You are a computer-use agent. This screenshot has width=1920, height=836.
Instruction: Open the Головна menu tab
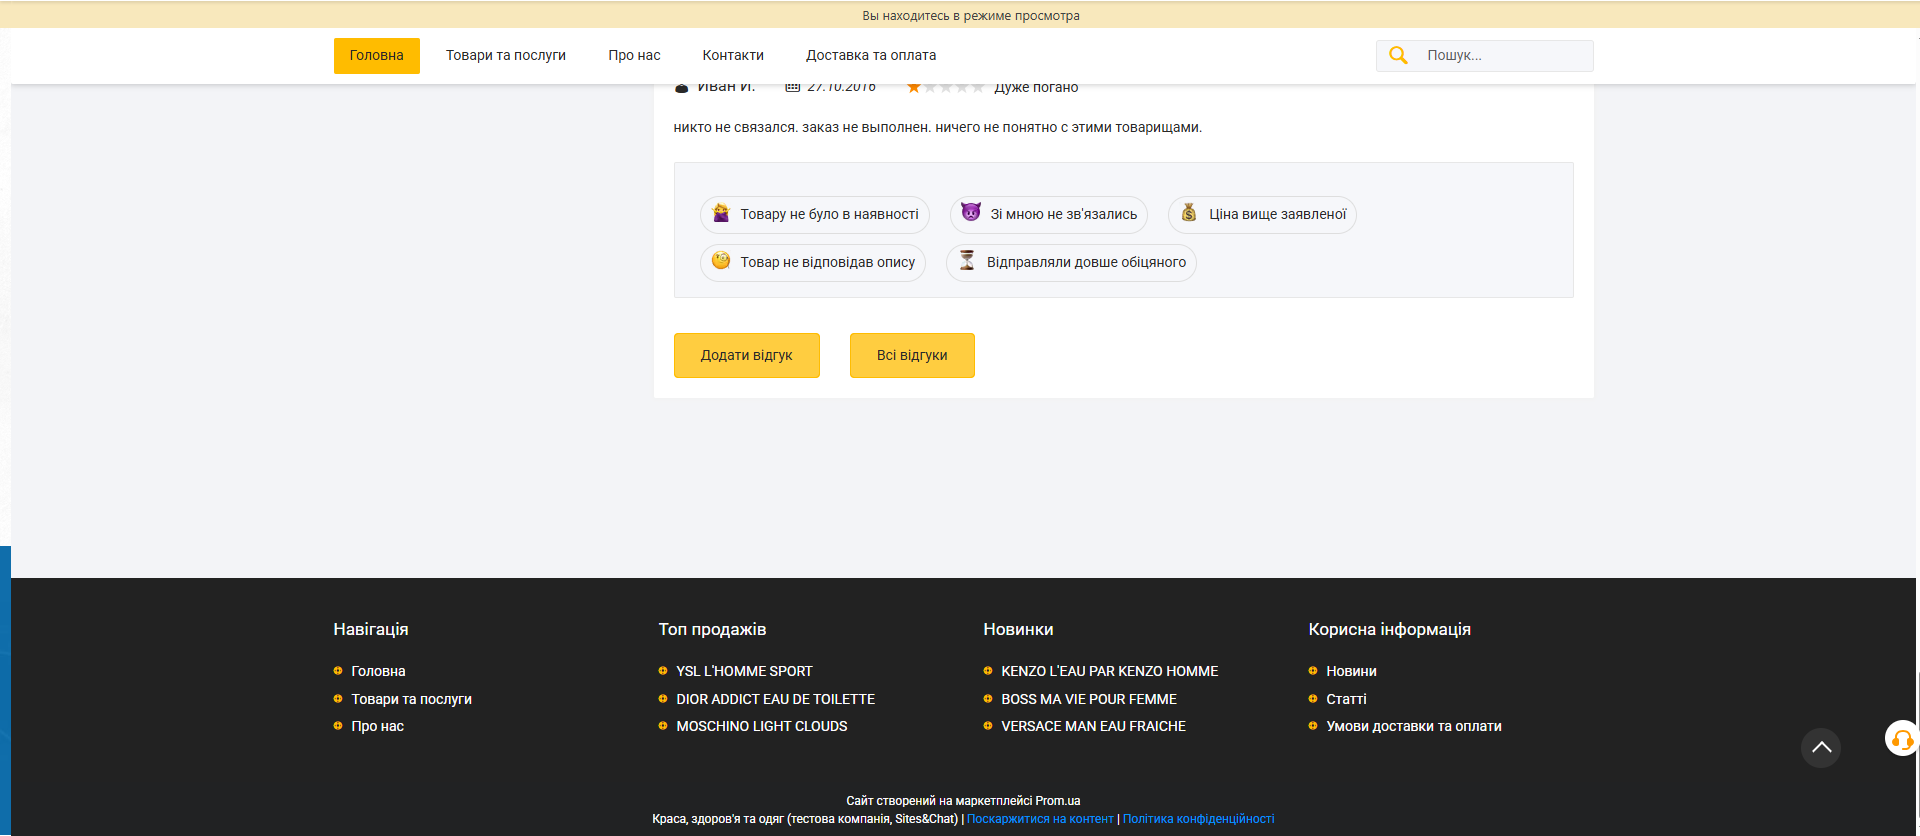click(x=376, y=56)
